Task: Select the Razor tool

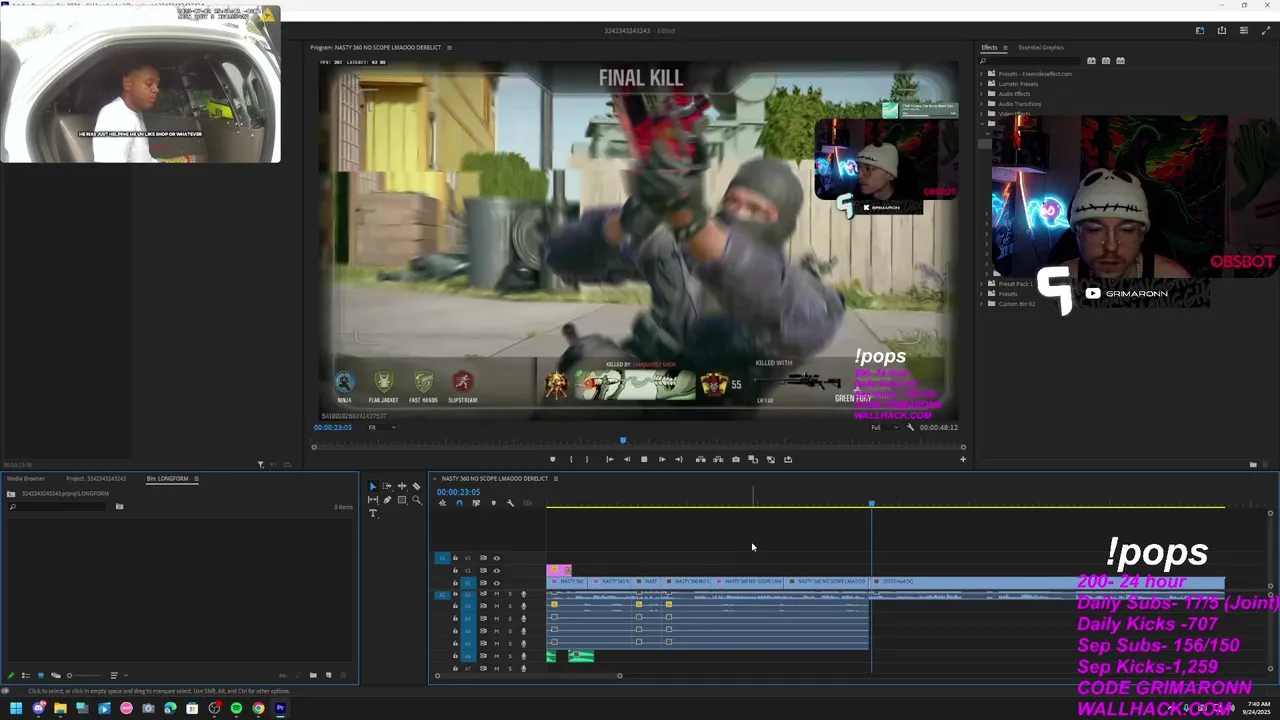Action: (x=416, y=486)
